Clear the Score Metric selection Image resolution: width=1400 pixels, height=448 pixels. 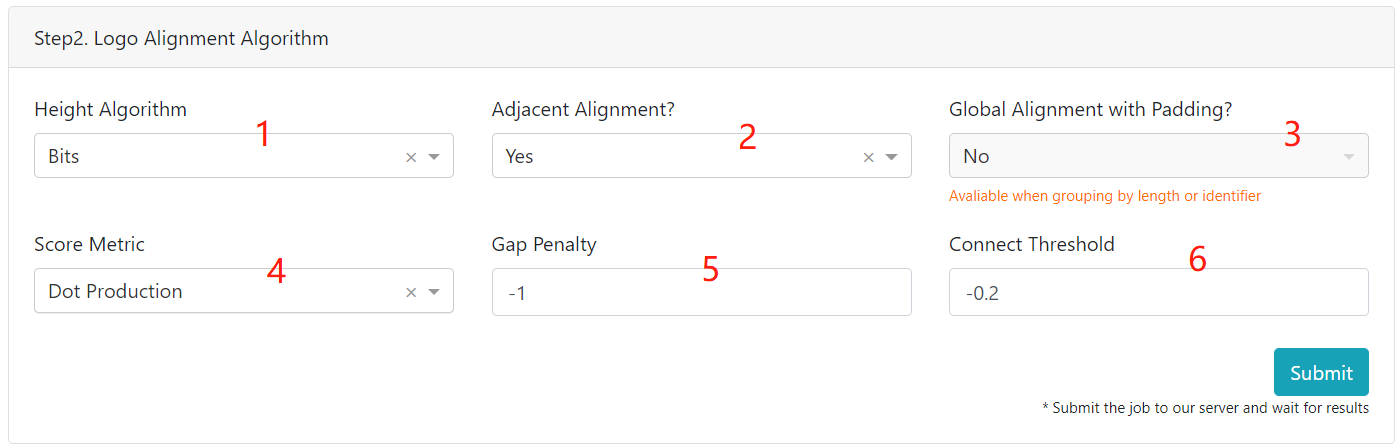pos(411,292)
